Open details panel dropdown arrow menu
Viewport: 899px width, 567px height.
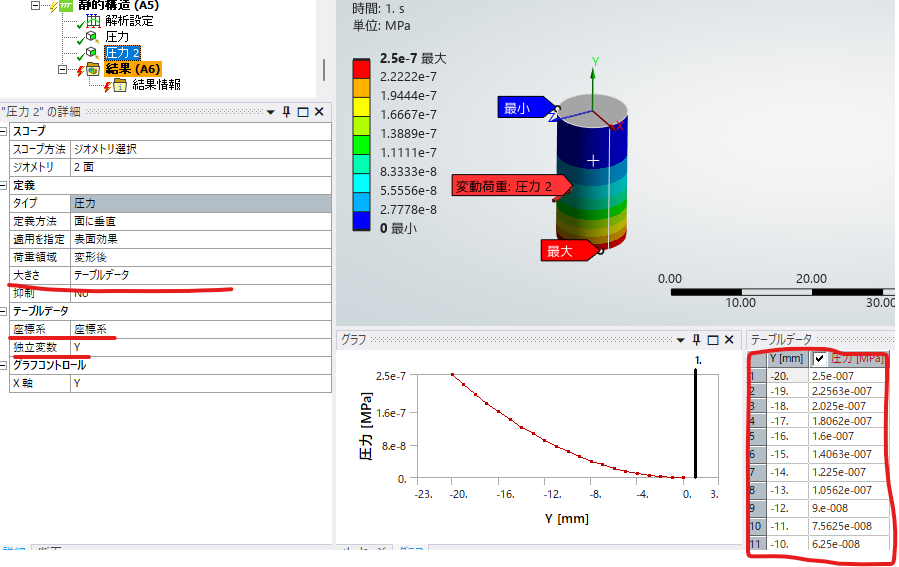(x=269, y=112)
